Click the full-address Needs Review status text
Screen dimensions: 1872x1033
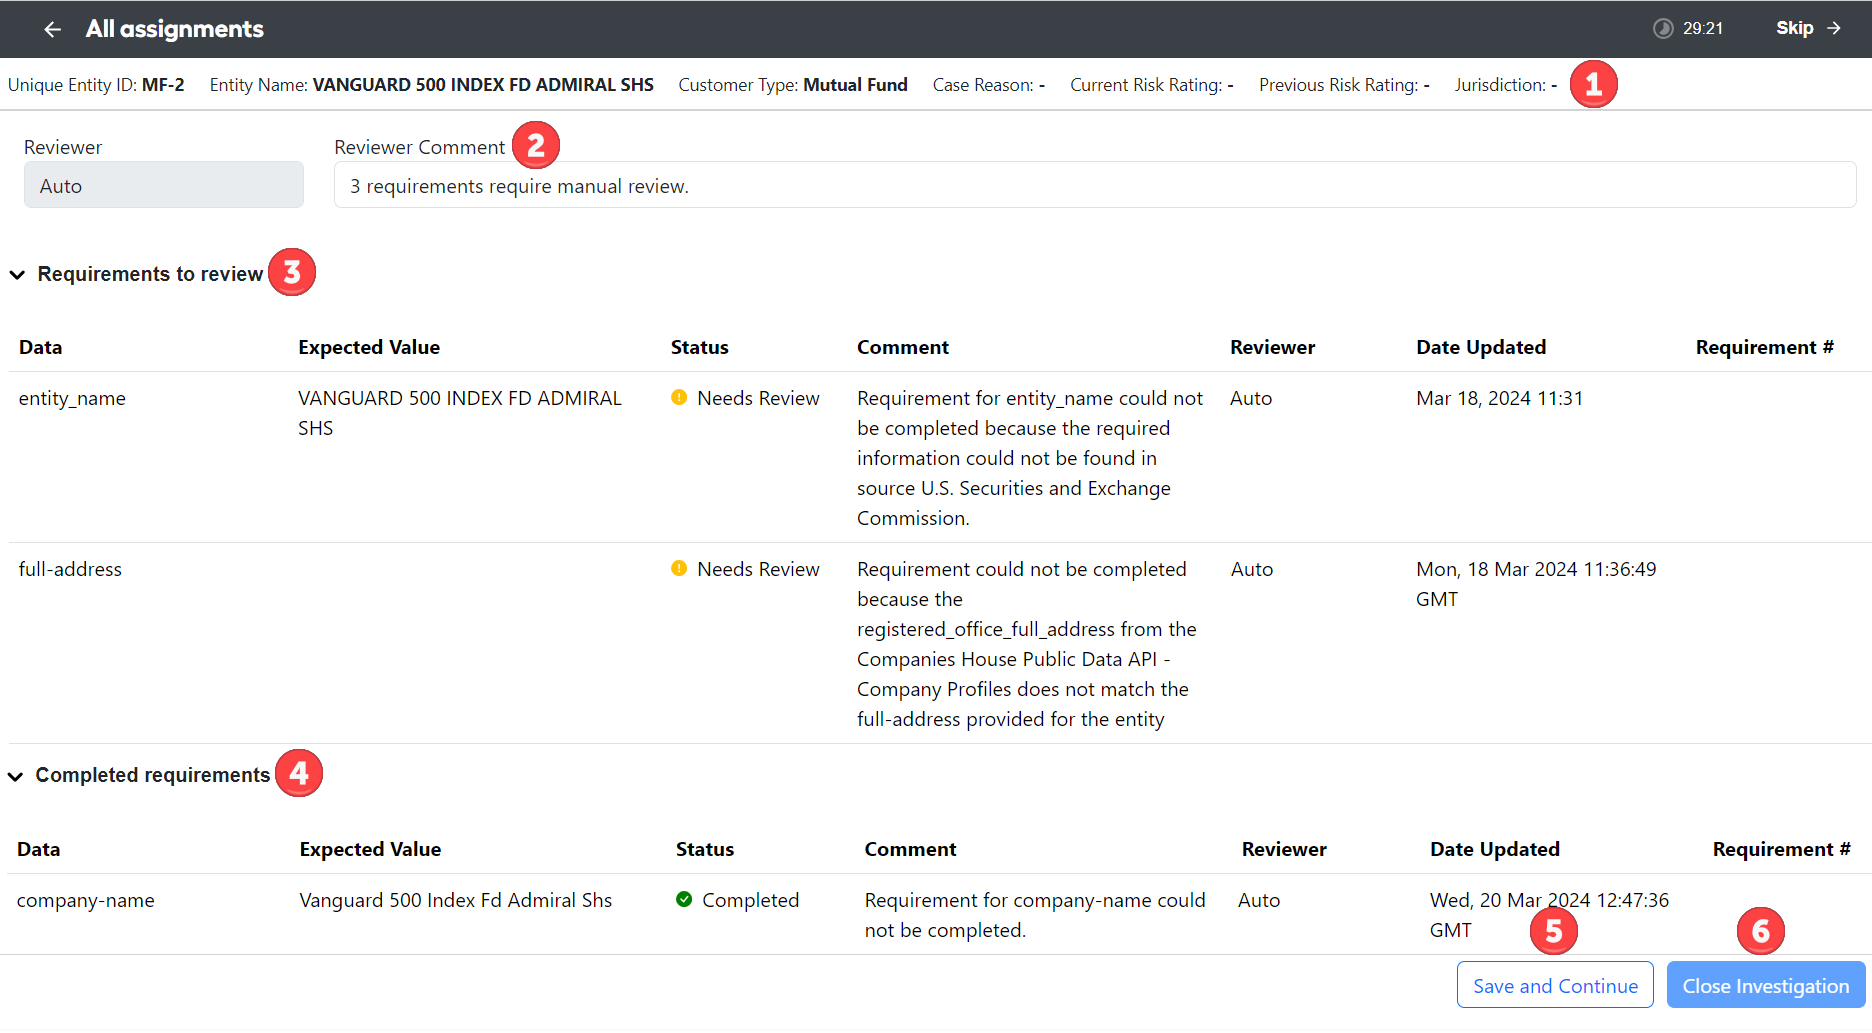point(758,569)
